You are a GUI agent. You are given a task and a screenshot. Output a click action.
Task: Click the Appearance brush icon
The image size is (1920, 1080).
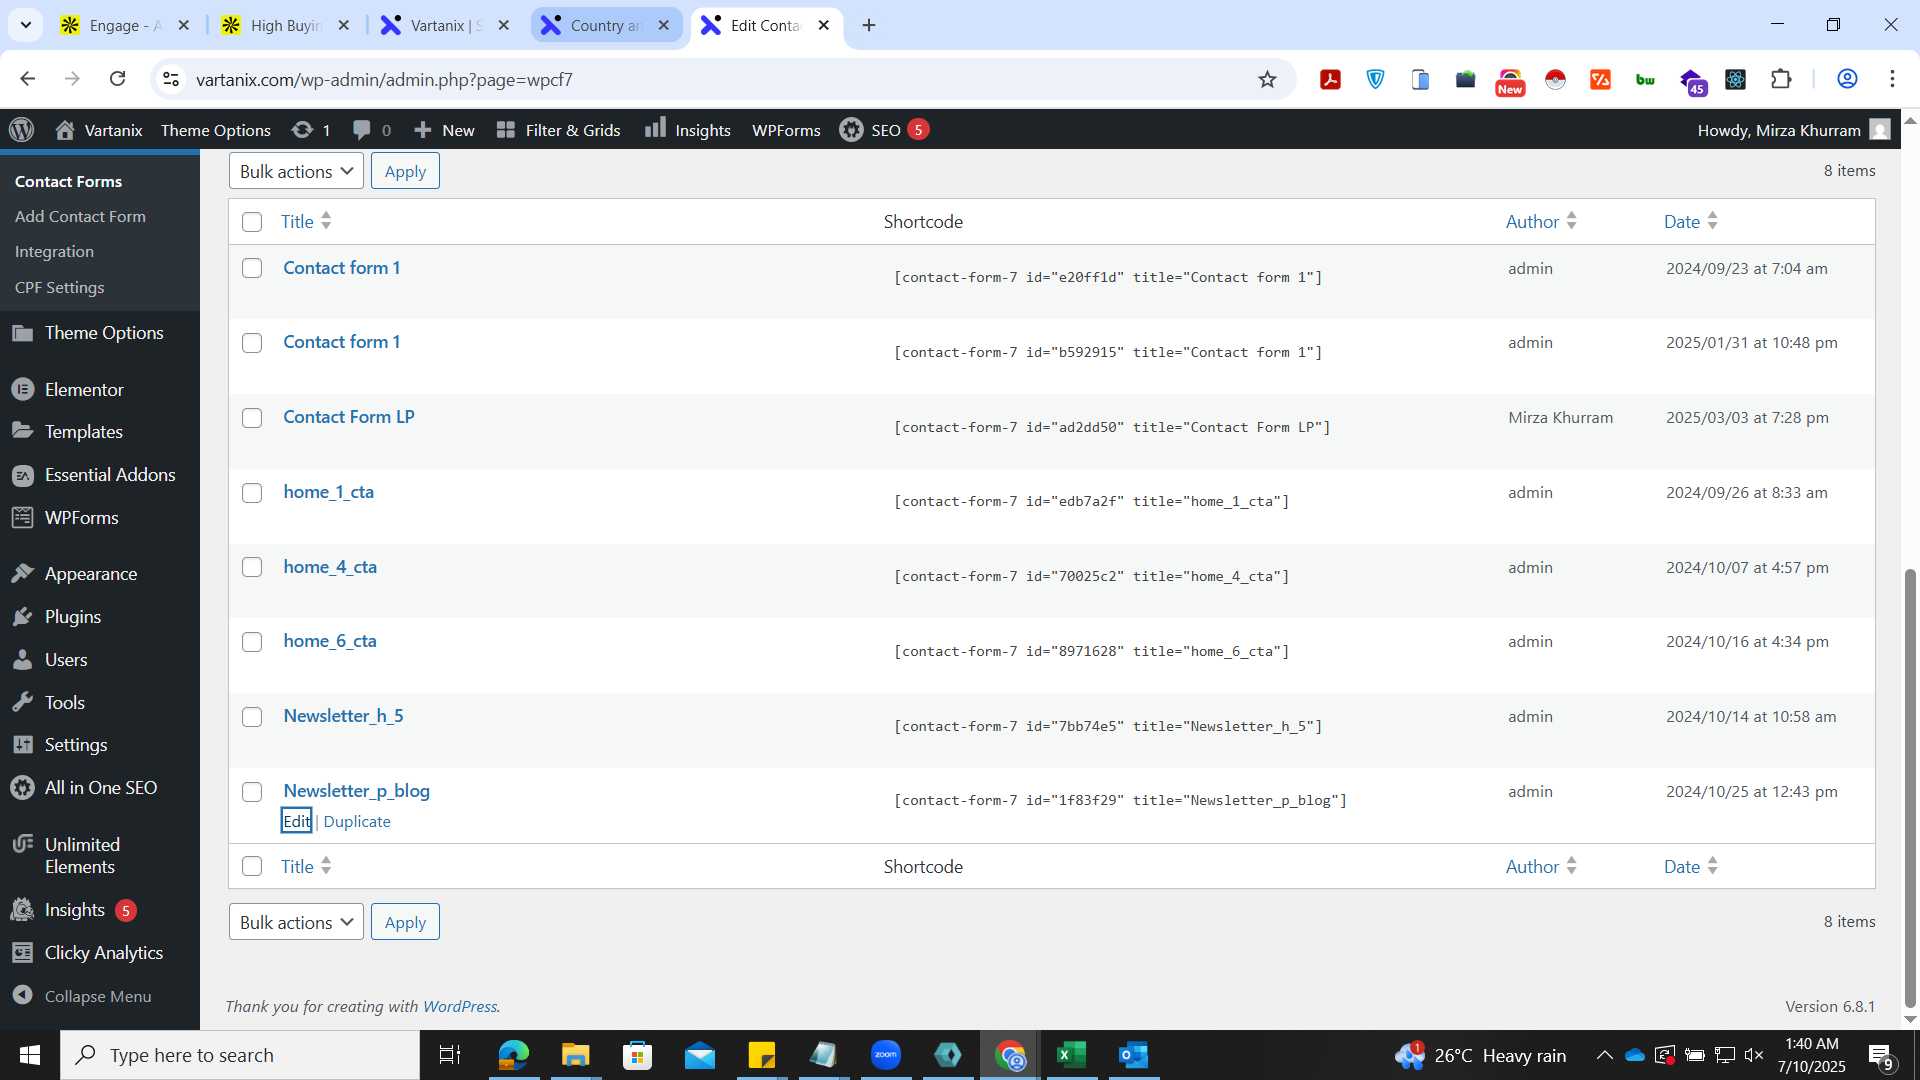(x=23, y=573)
